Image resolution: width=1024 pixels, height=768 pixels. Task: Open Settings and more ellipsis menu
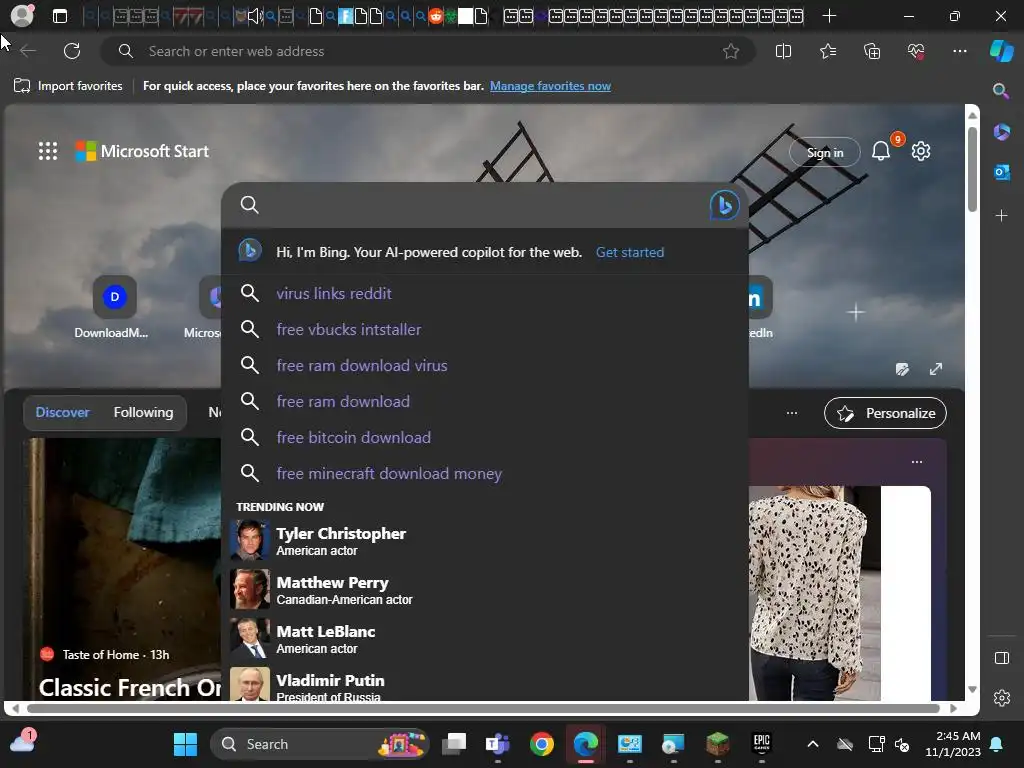tap(959, 51)
